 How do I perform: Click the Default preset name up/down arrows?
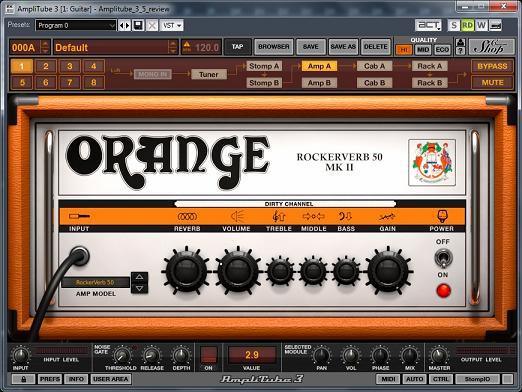coord(173,47)
